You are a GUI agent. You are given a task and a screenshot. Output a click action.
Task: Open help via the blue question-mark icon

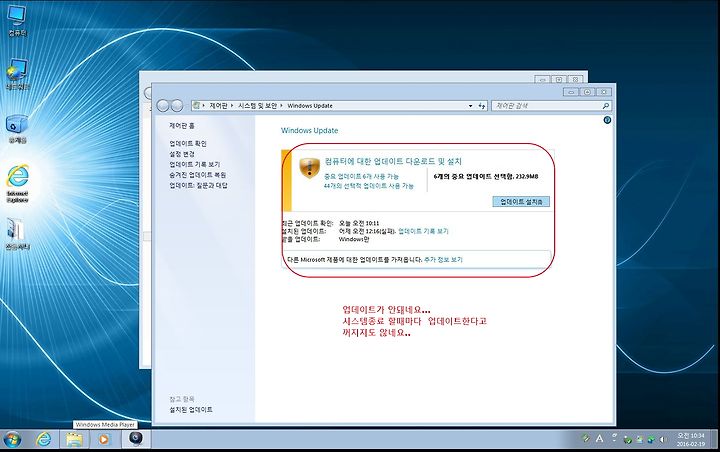pyautogui.click(x=607, y=120)
